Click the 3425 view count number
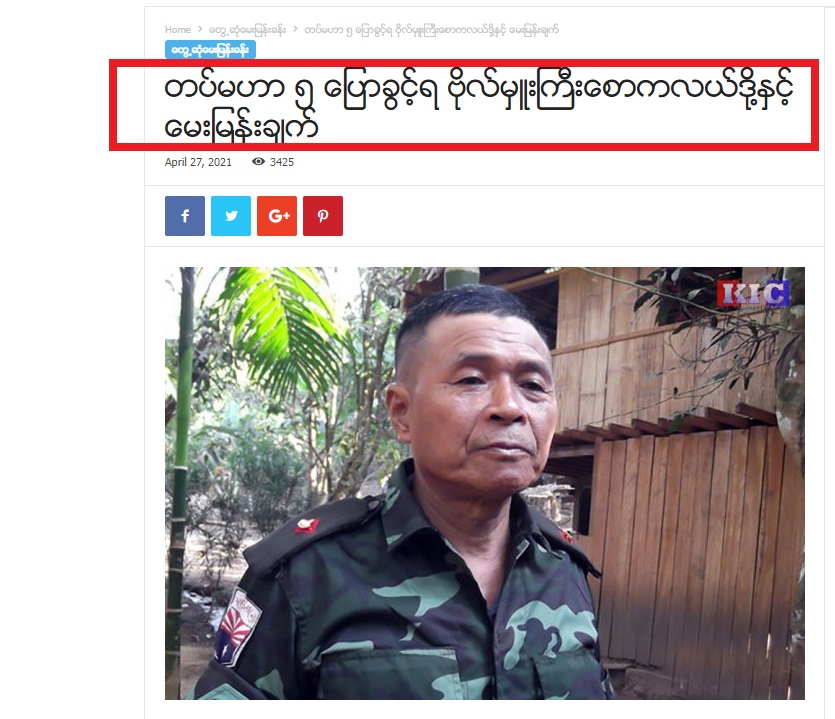 tap(282, 162)
